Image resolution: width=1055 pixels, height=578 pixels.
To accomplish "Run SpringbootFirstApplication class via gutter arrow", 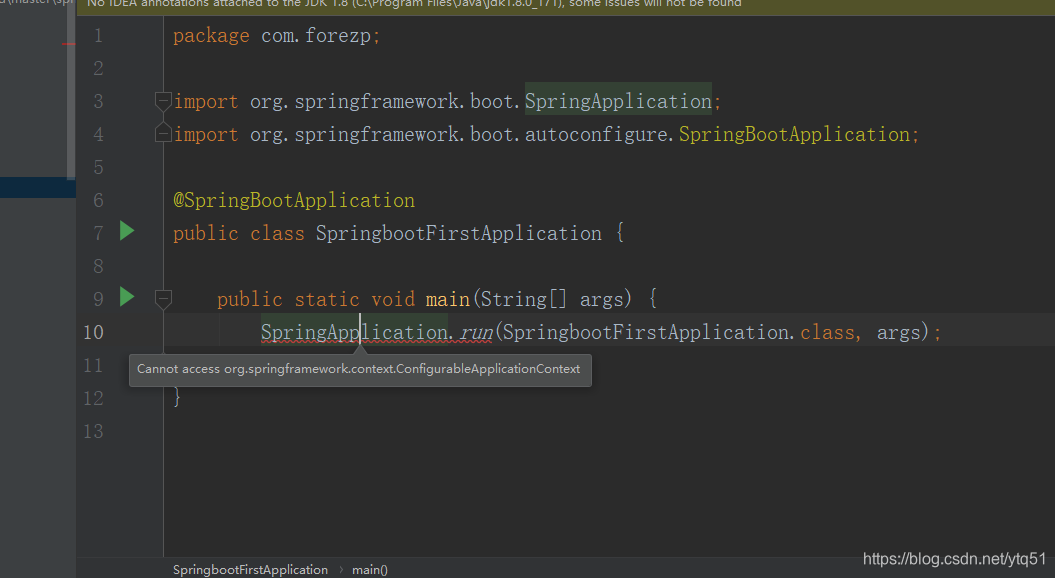I will pyautogui.click(x=126, y=230).
